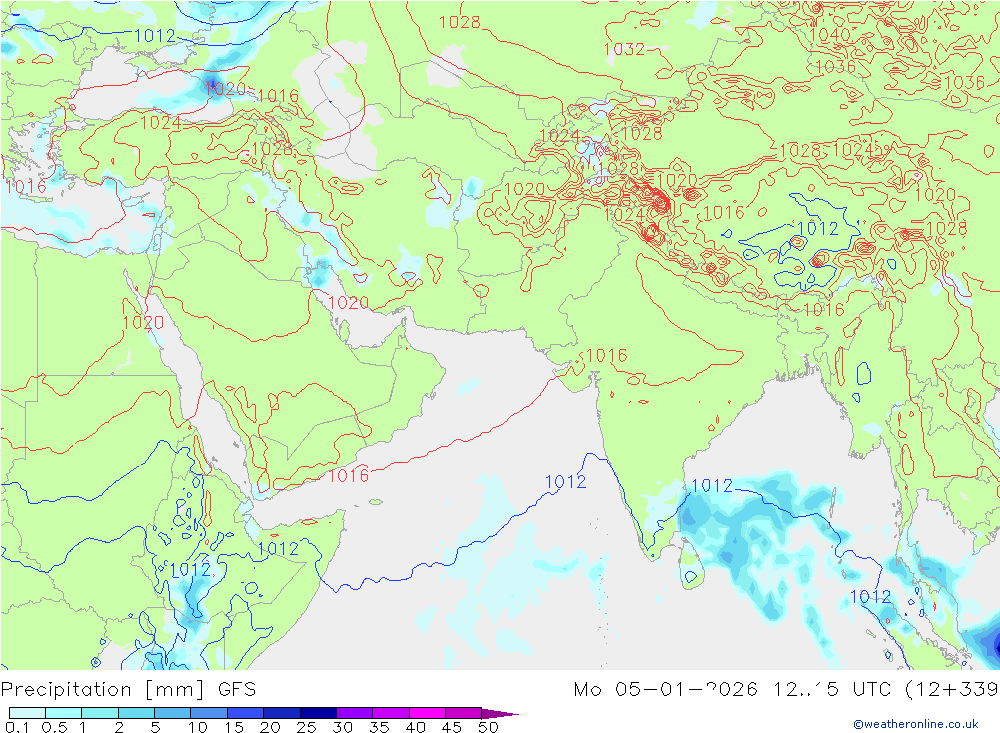Screen dimensions: 1000x733
Task: Select the violet legend swatch between 30 and 35
Action: pyautogui.click(x=355, y=713)
